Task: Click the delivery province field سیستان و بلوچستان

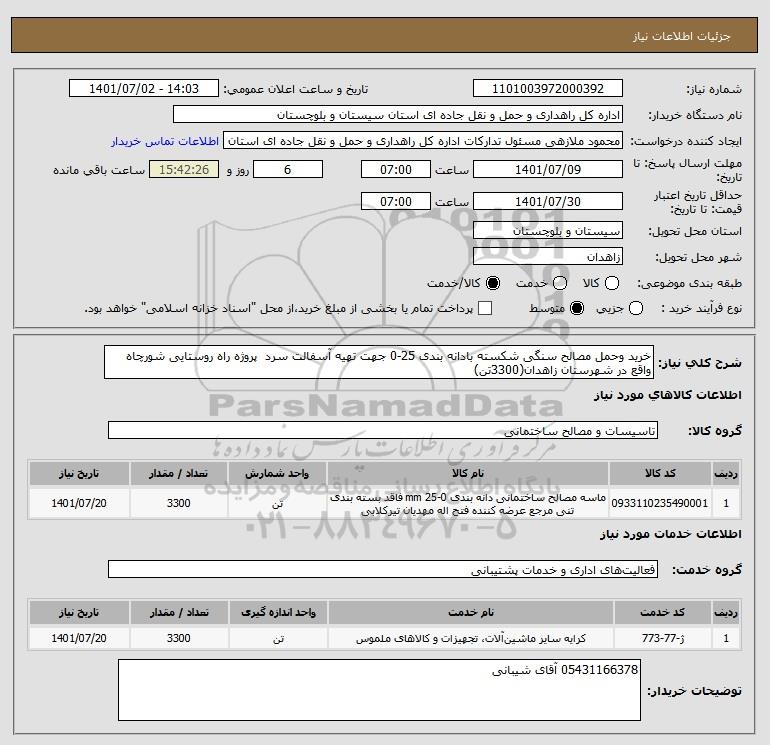Action: 548,231
